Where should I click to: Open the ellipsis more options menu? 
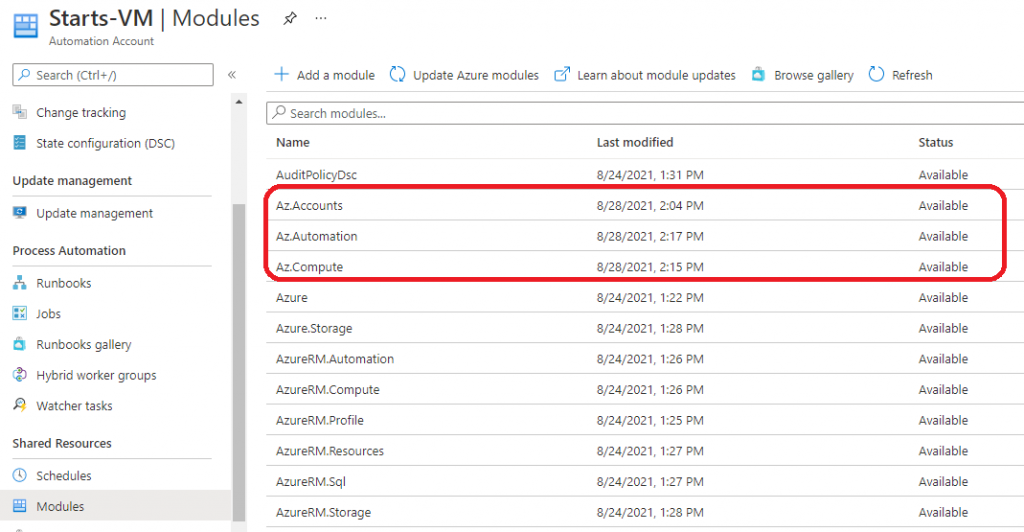320,18
